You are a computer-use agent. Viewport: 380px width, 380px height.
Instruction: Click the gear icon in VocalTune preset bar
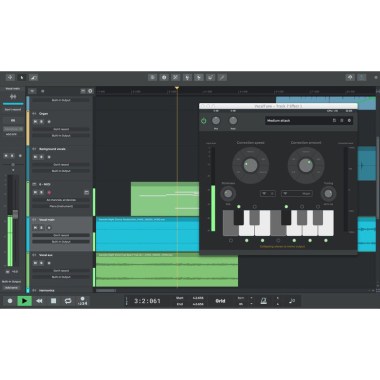(349, 121)
